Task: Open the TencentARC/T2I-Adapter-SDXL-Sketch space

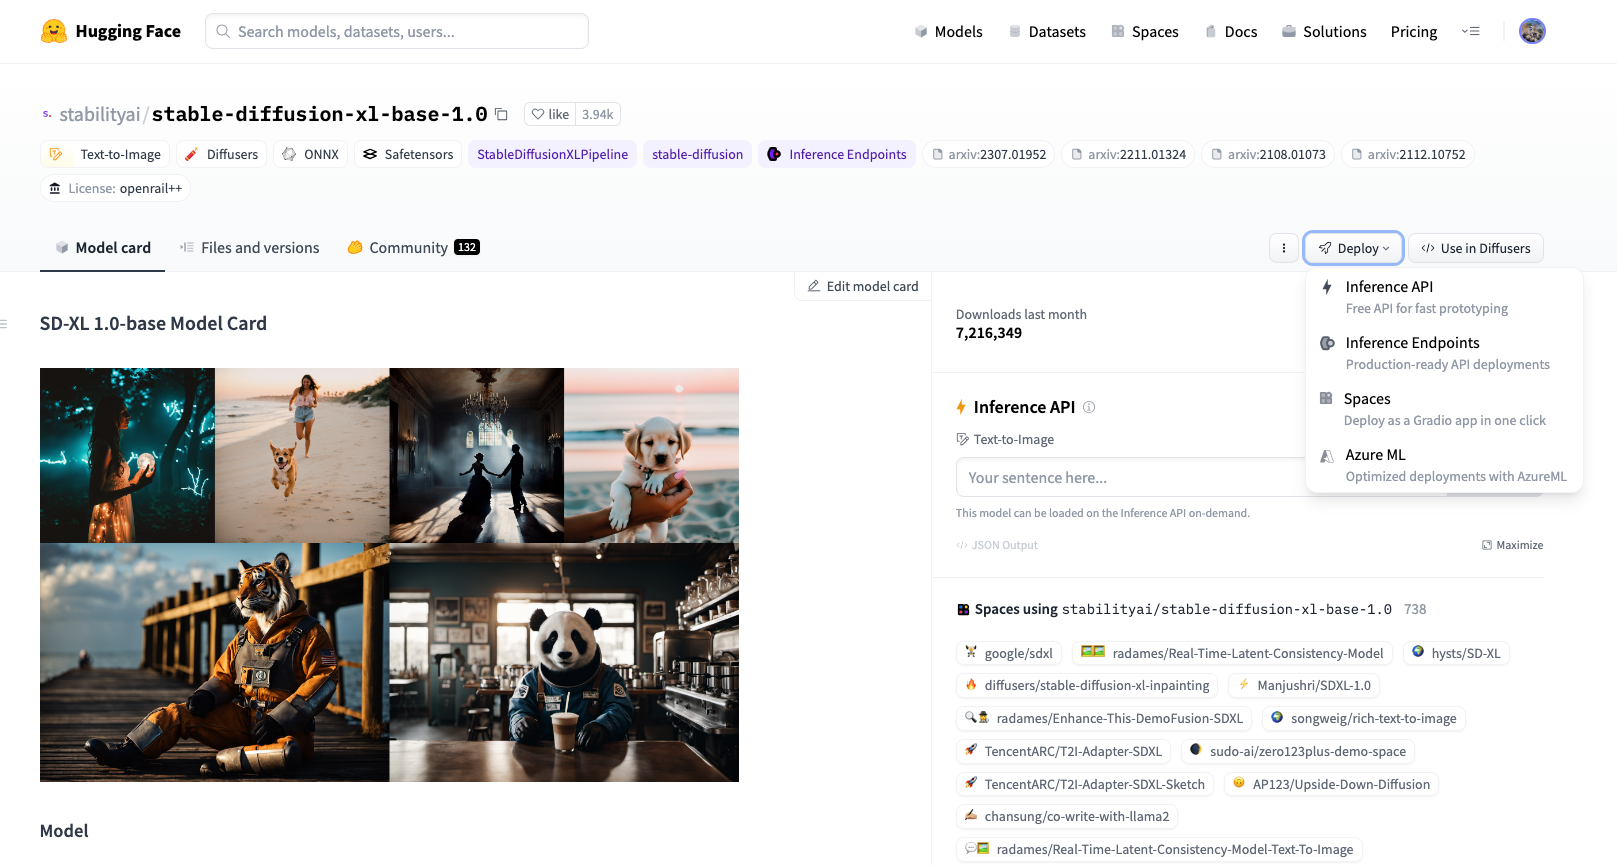Action: point(1084,784)
